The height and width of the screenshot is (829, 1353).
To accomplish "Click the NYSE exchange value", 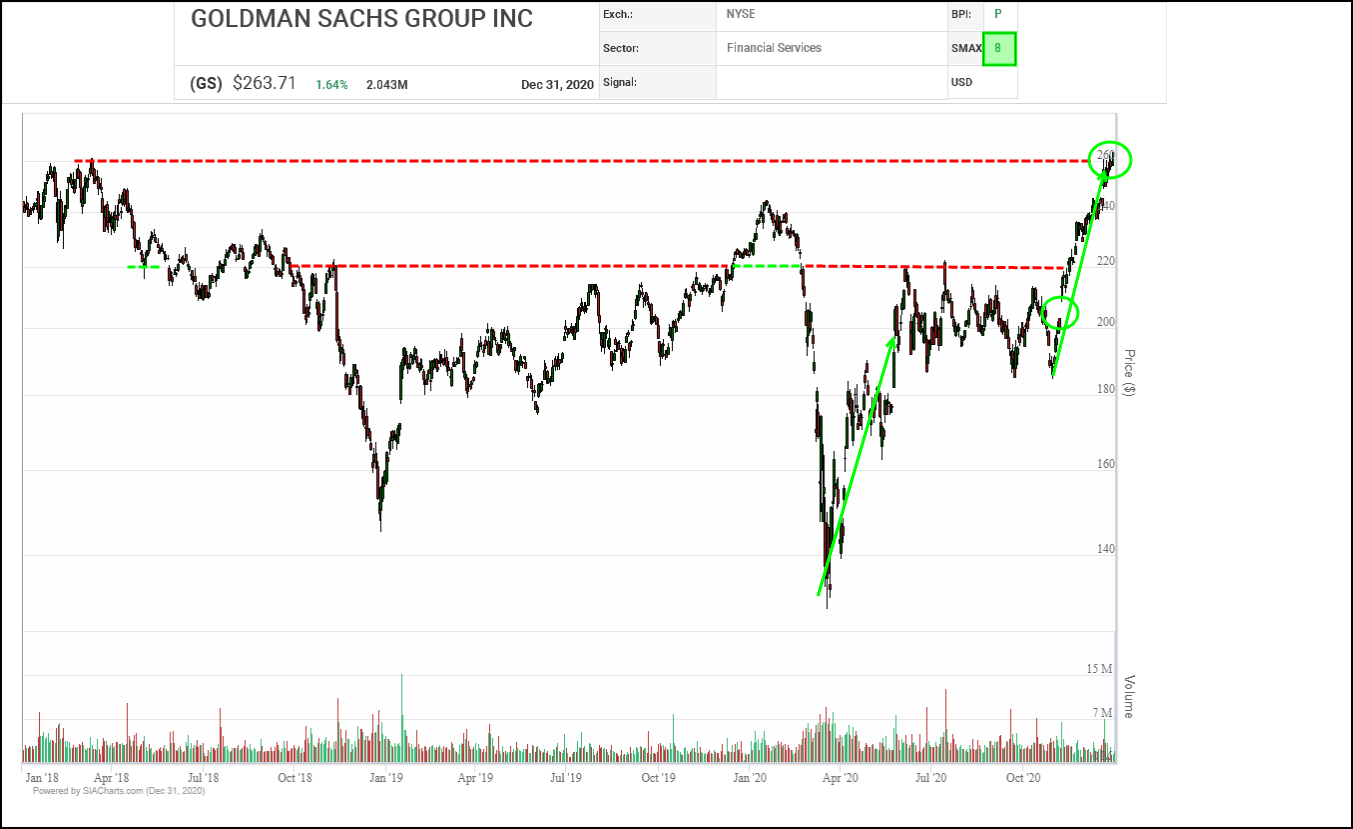I will (x=741, y=14).
